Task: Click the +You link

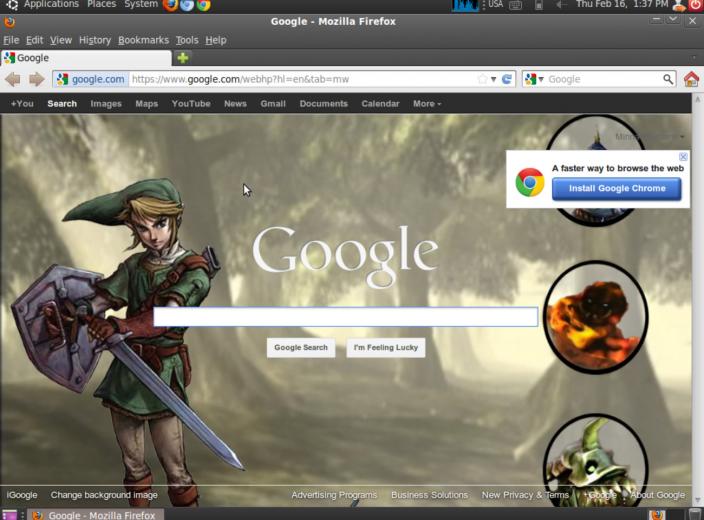Action: tap(22, 104)
